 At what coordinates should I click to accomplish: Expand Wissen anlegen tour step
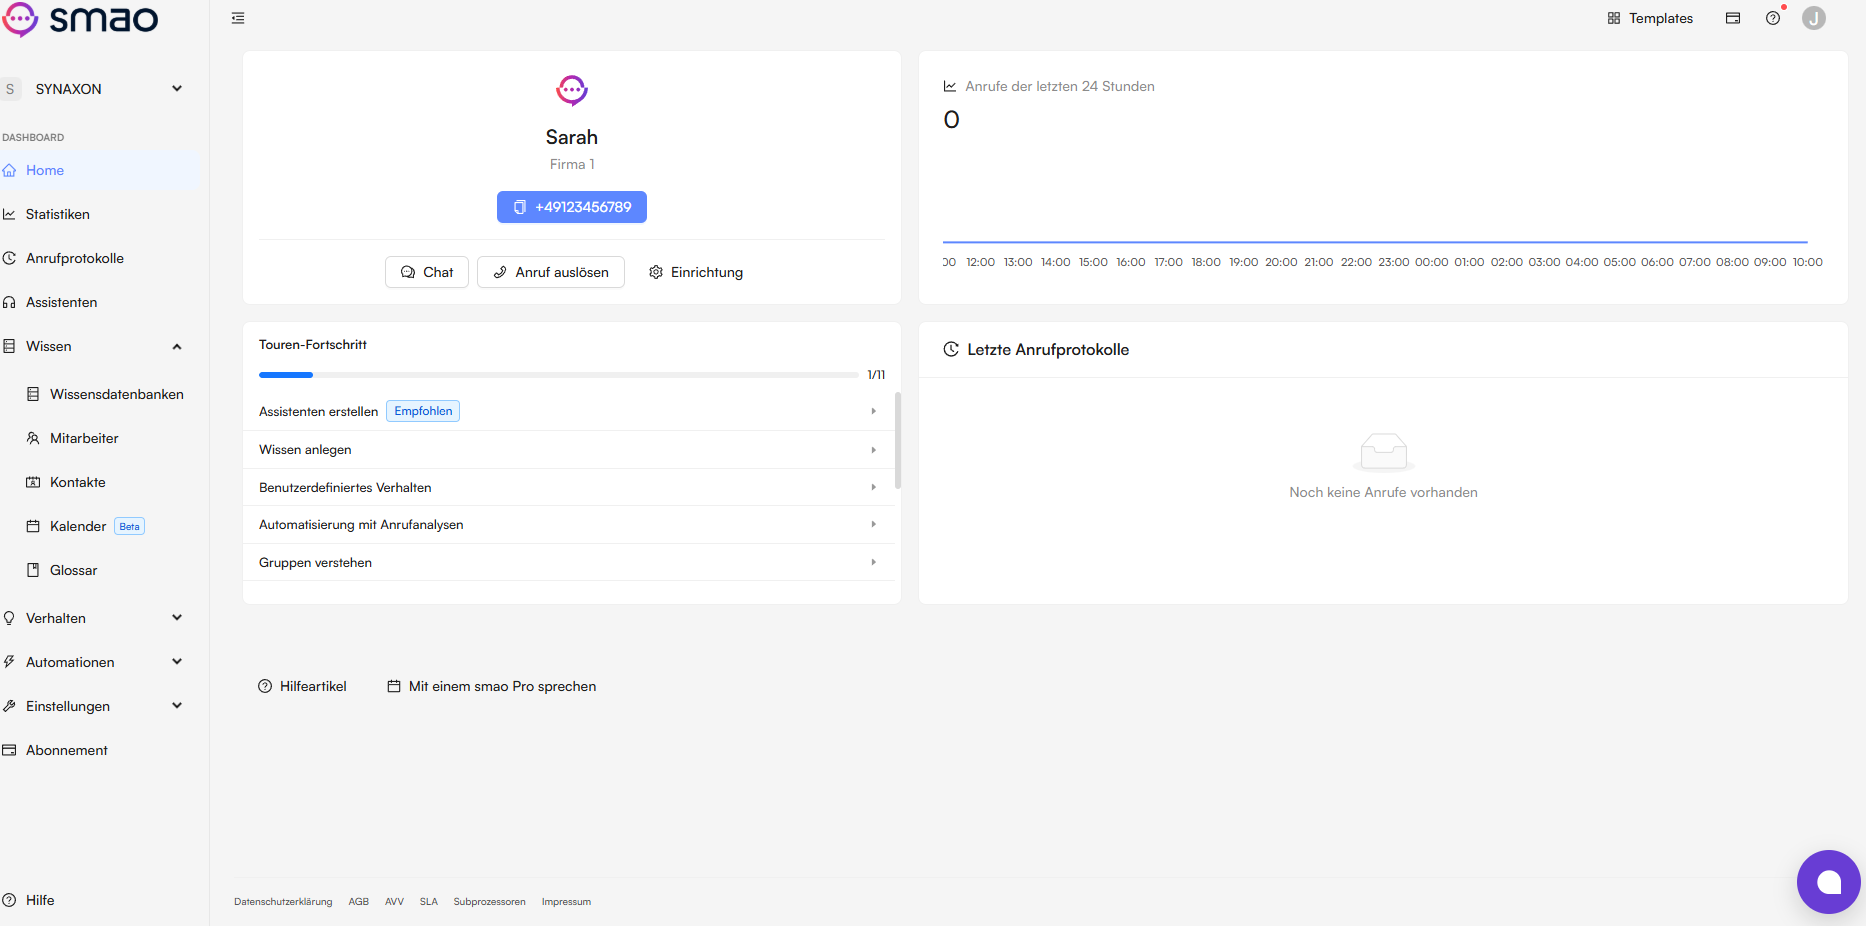[568, 450]
